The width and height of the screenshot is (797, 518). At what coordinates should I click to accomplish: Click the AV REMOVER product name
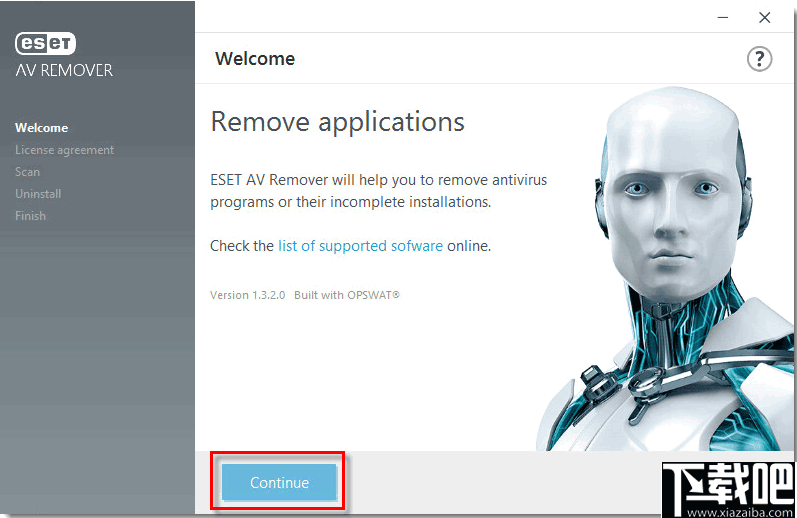(x=64, y=70)
